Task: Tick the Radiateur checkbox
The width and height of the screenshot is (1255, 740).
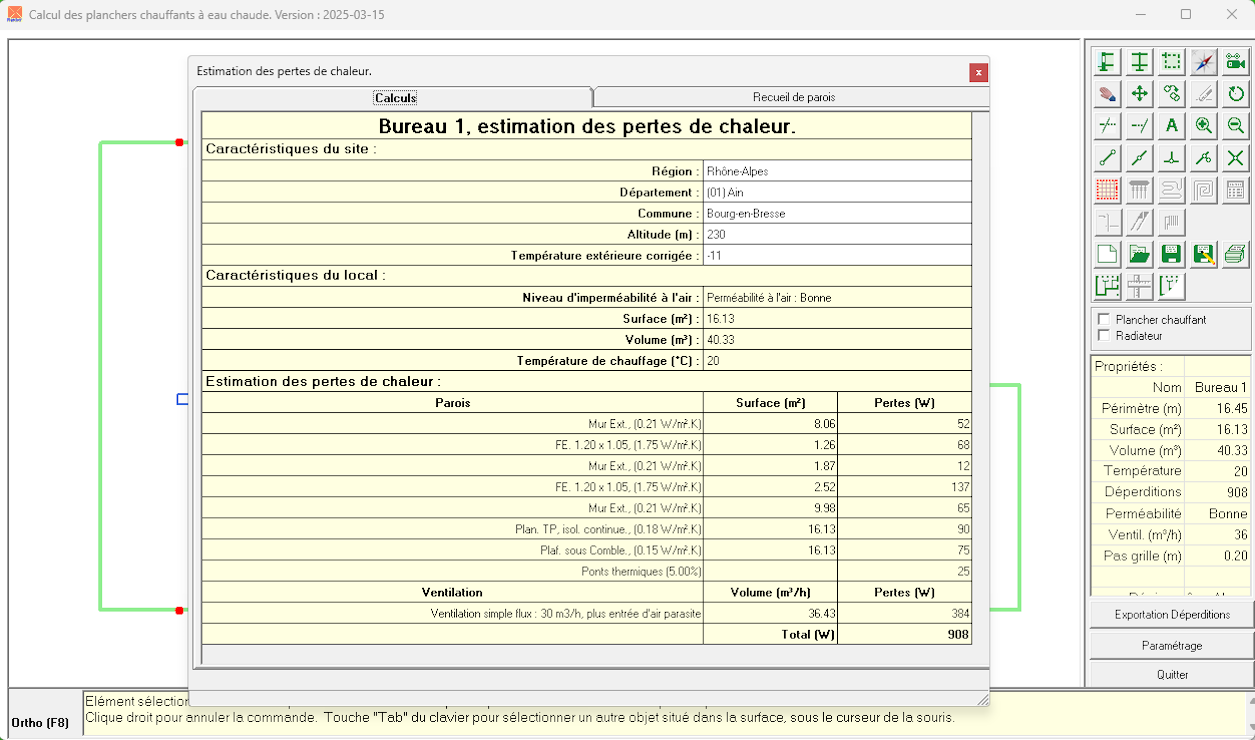Action: click(x=1104, y=335)
